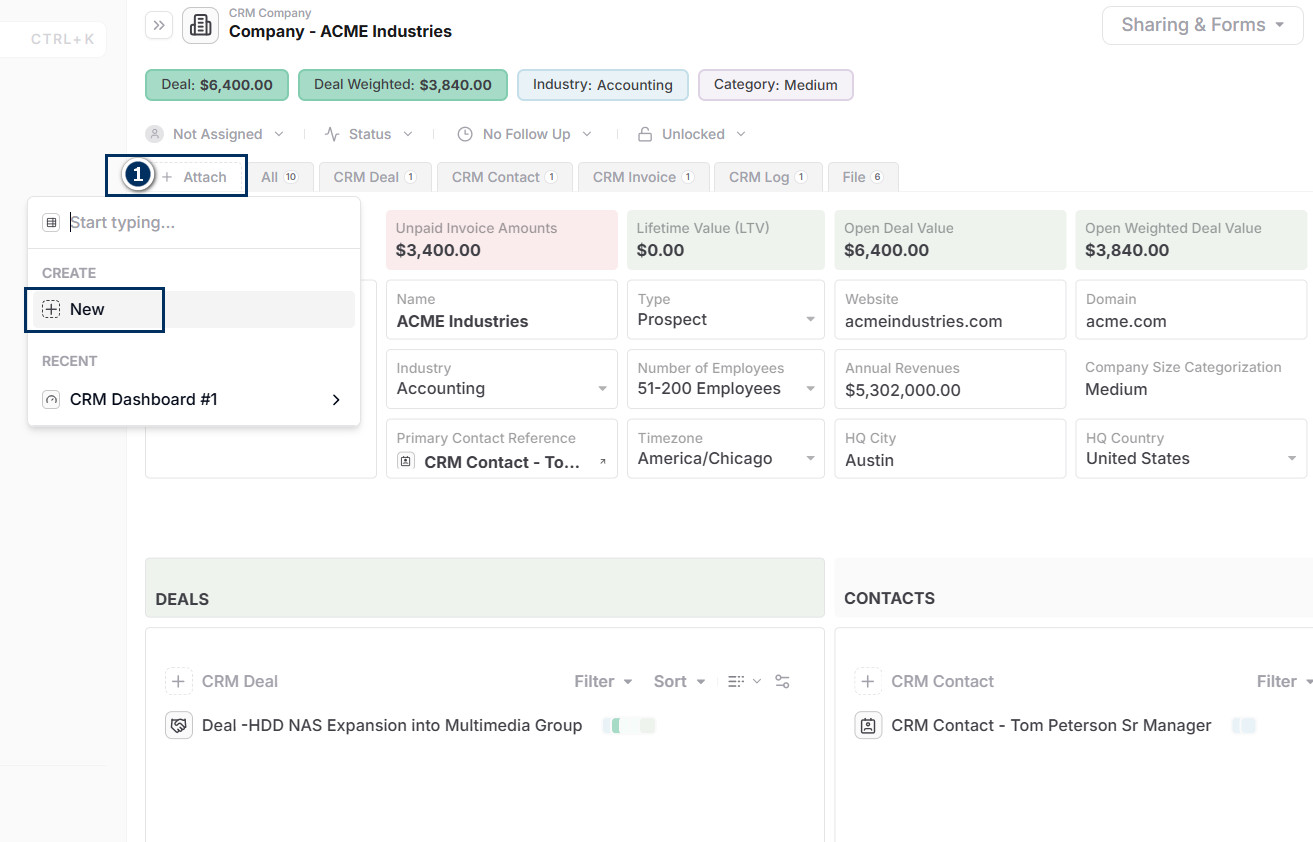Click the Company - ACME Industries title

pyautogui.click(x=340, y=31)
